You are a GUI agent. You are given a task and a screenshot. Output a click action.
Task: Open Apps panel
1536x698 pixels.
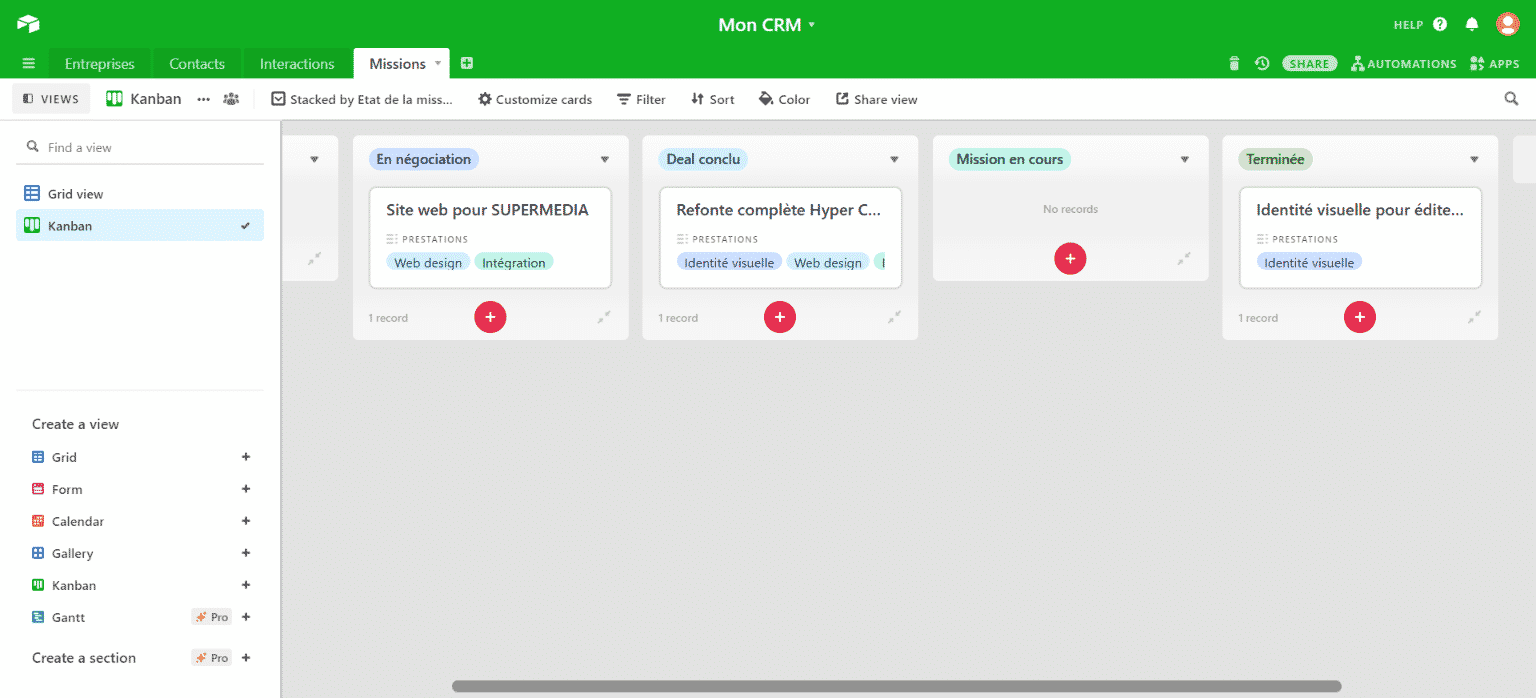[1494, 64]
